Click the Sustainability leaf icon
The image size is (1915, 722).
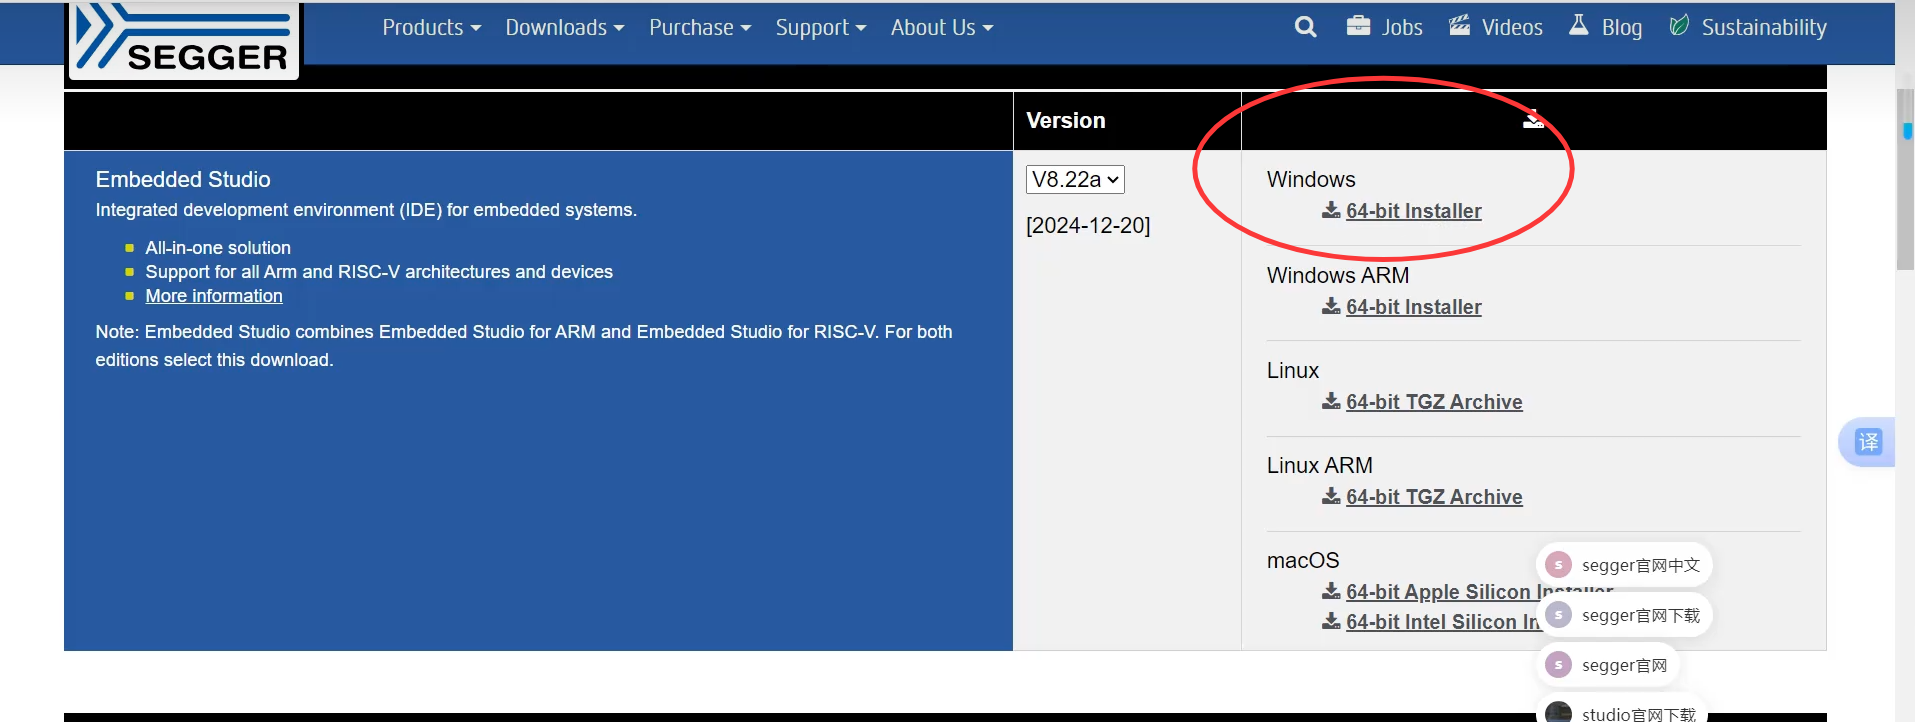tap(1679, 26)
